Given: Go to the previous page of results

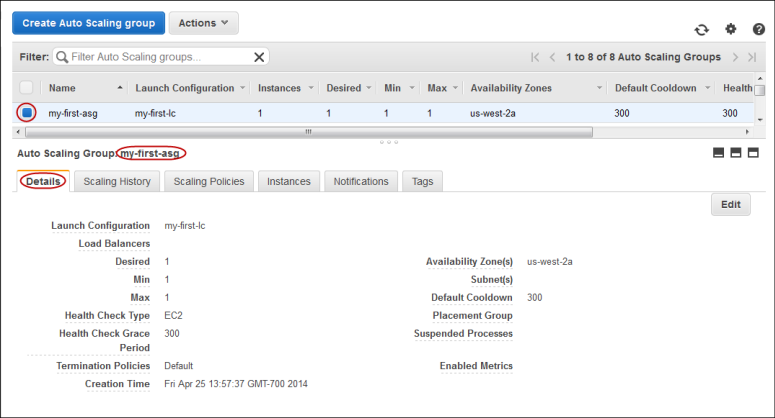Looking at the screenshot, I should [553, 58].
